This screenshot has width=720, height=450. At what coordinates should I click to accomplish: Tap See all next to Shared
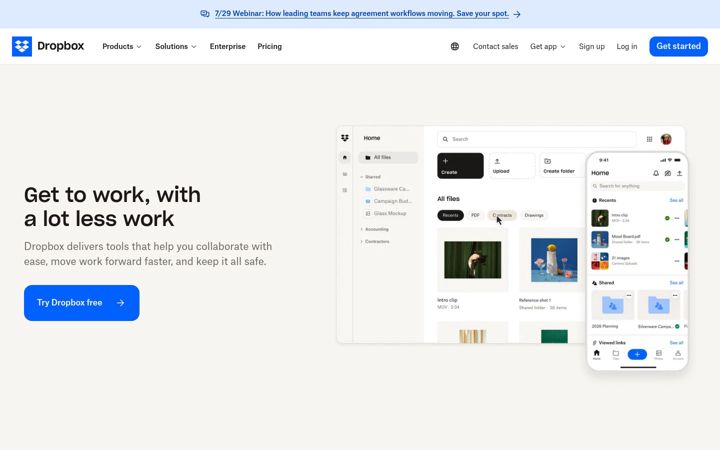676,283
